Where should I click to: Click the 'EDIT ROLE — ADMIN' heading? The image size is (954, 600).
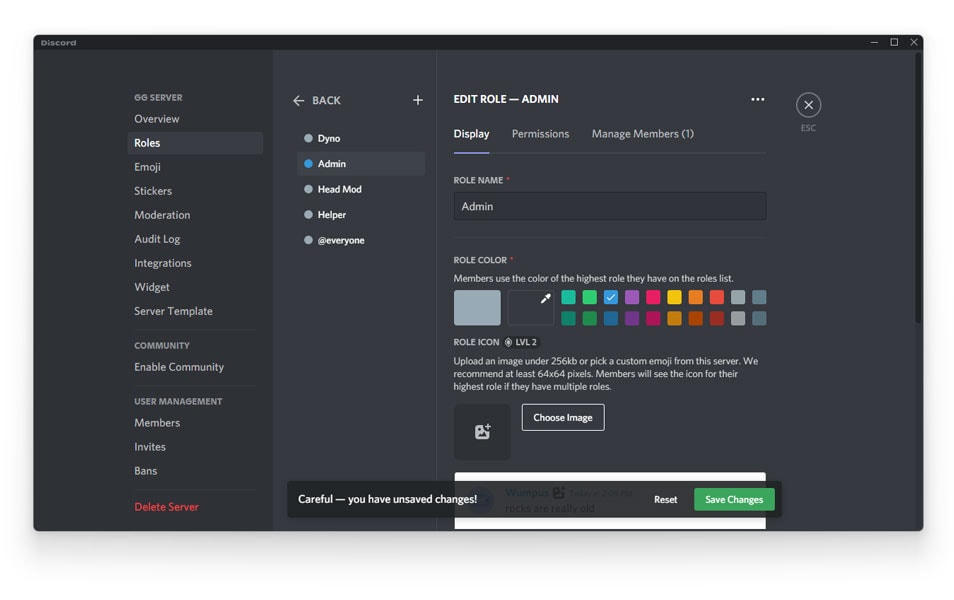click(506, 99)
